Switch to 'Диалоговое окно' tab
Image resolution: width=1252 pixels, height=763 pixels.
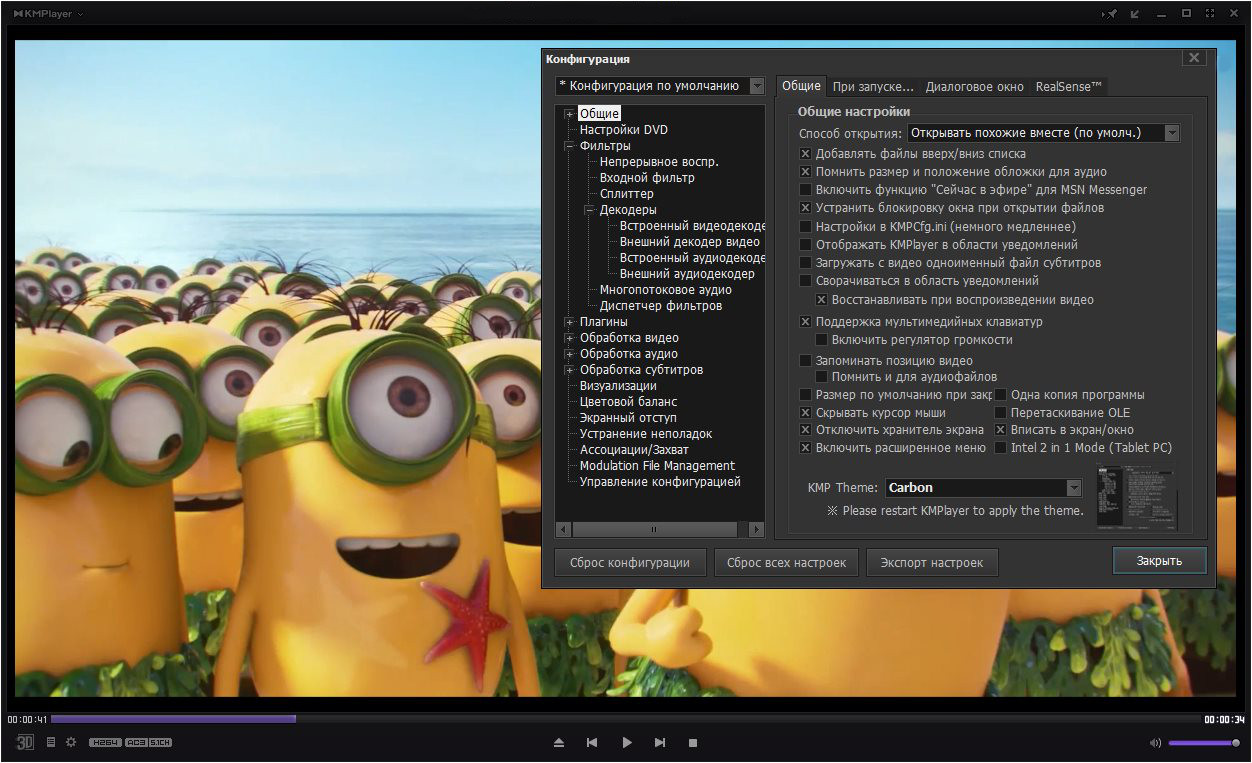tap(975, 87)
